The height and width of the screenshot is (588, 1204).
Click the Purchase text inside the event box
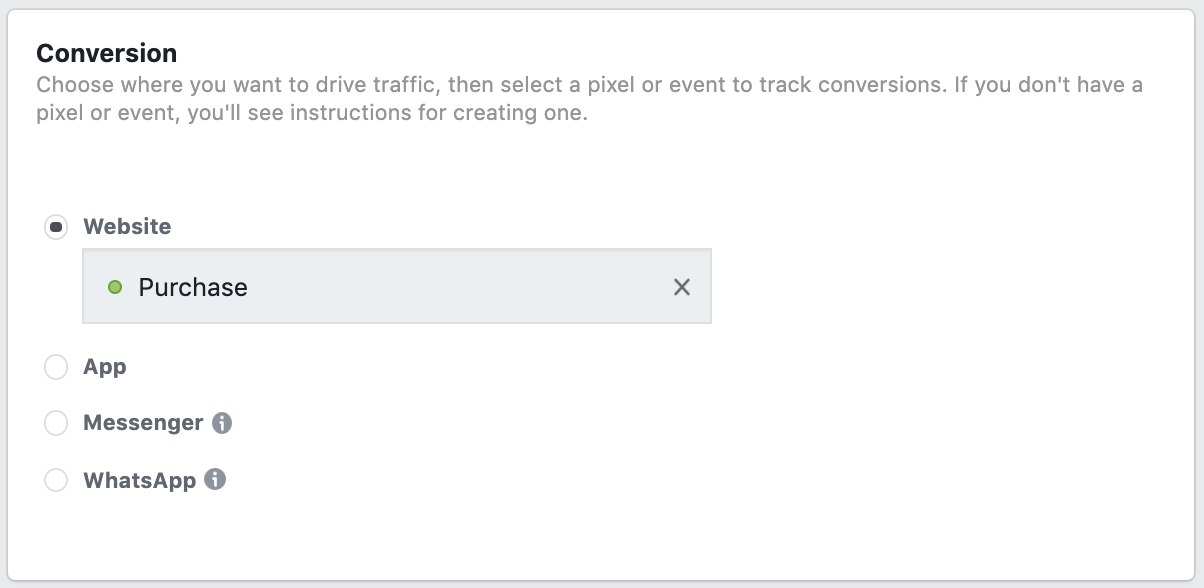pyautogui.click(x=193, y=287)
